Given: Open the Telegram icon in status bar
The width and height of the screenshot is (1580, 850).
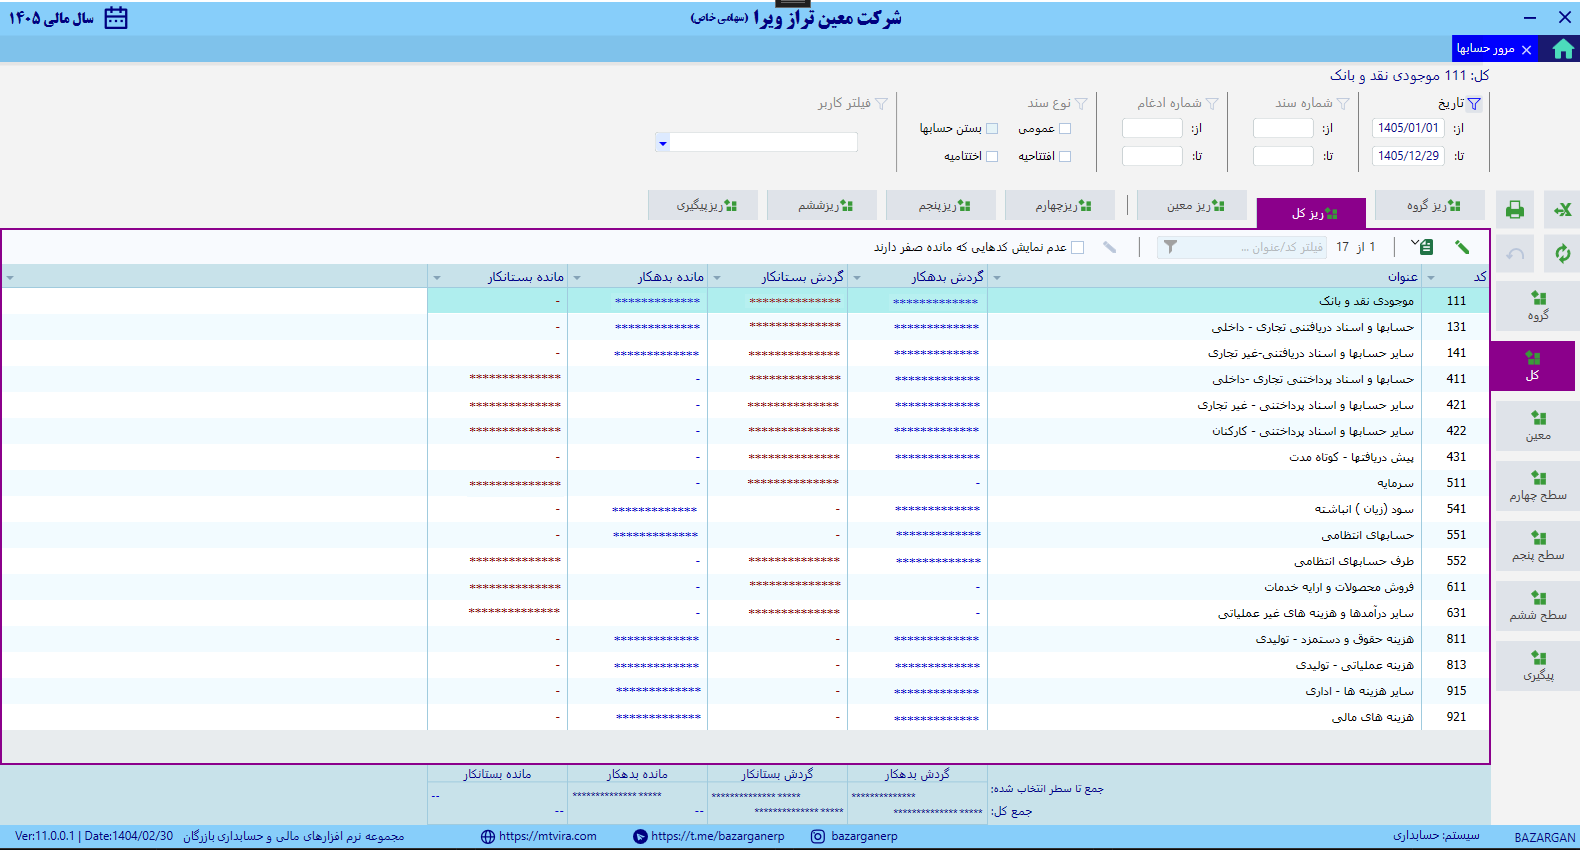Looking at the screenshot, I should (x=640, y=837).
